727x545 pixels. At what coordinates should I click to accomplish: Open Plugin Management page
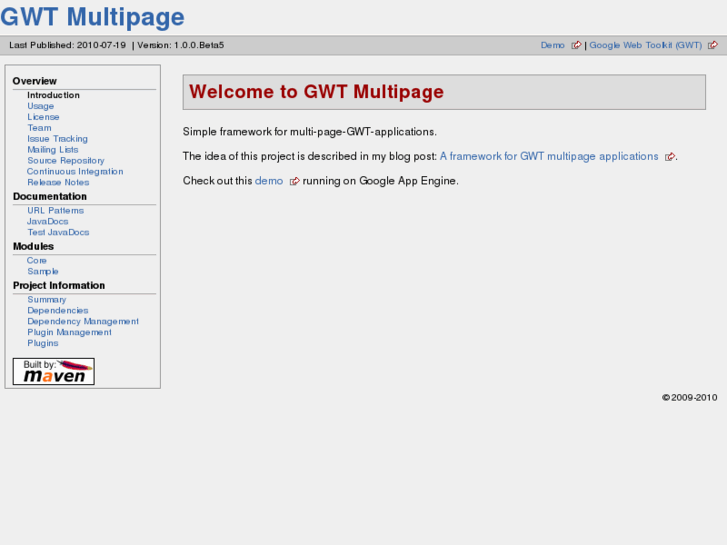coord(70,332)
